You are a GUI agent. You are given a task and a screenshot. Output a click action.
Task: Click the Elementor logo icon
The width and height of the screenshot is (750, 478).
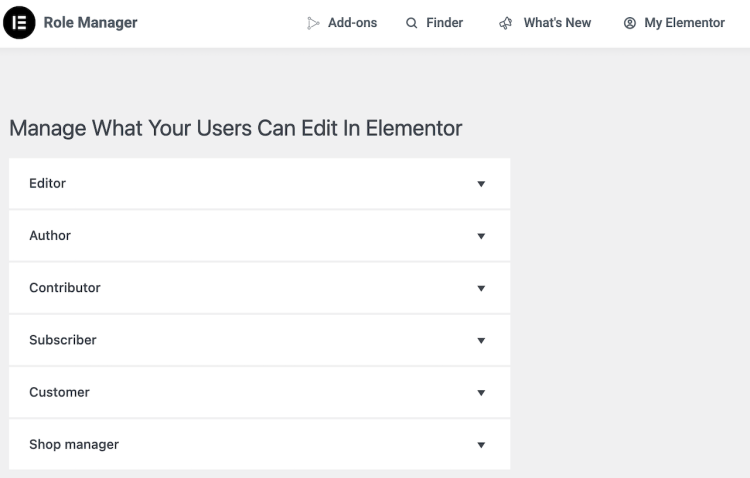[19, 22]
